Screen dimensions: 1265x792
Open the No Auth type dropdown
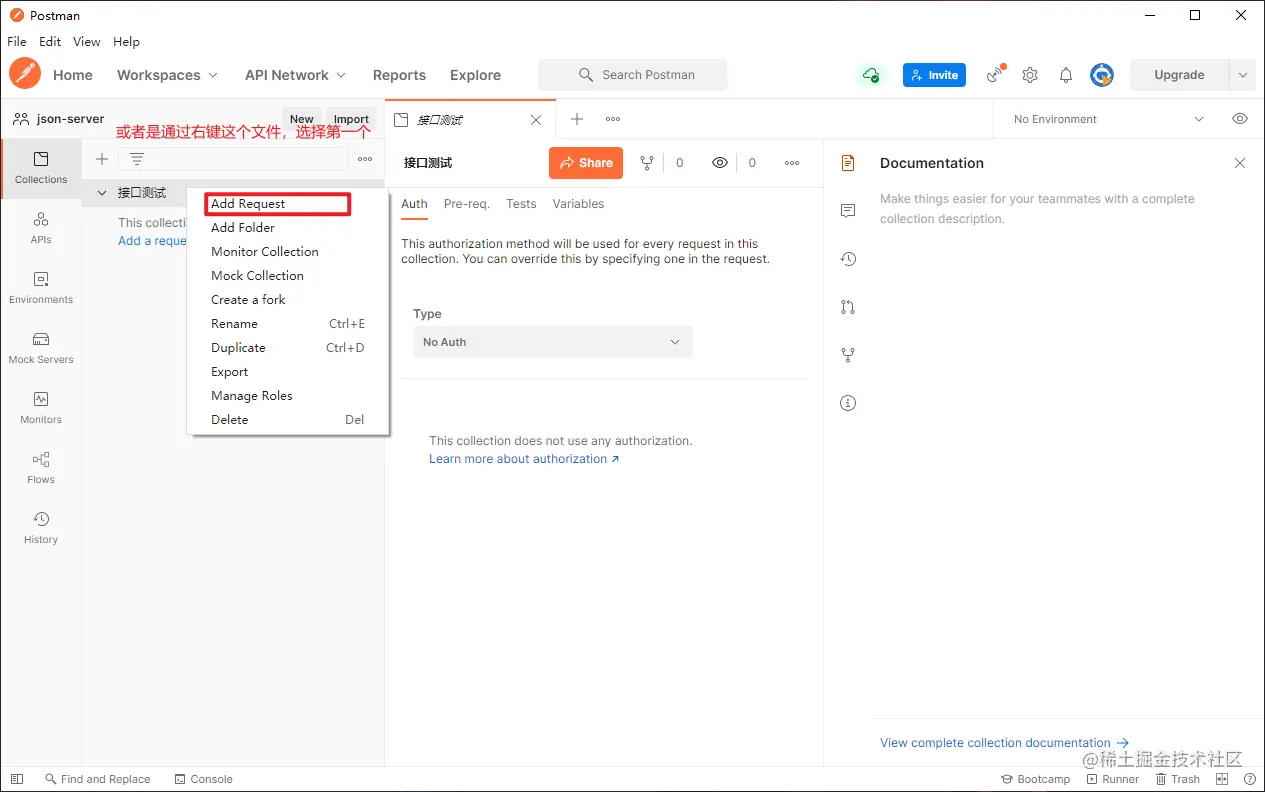pos(553,342)
